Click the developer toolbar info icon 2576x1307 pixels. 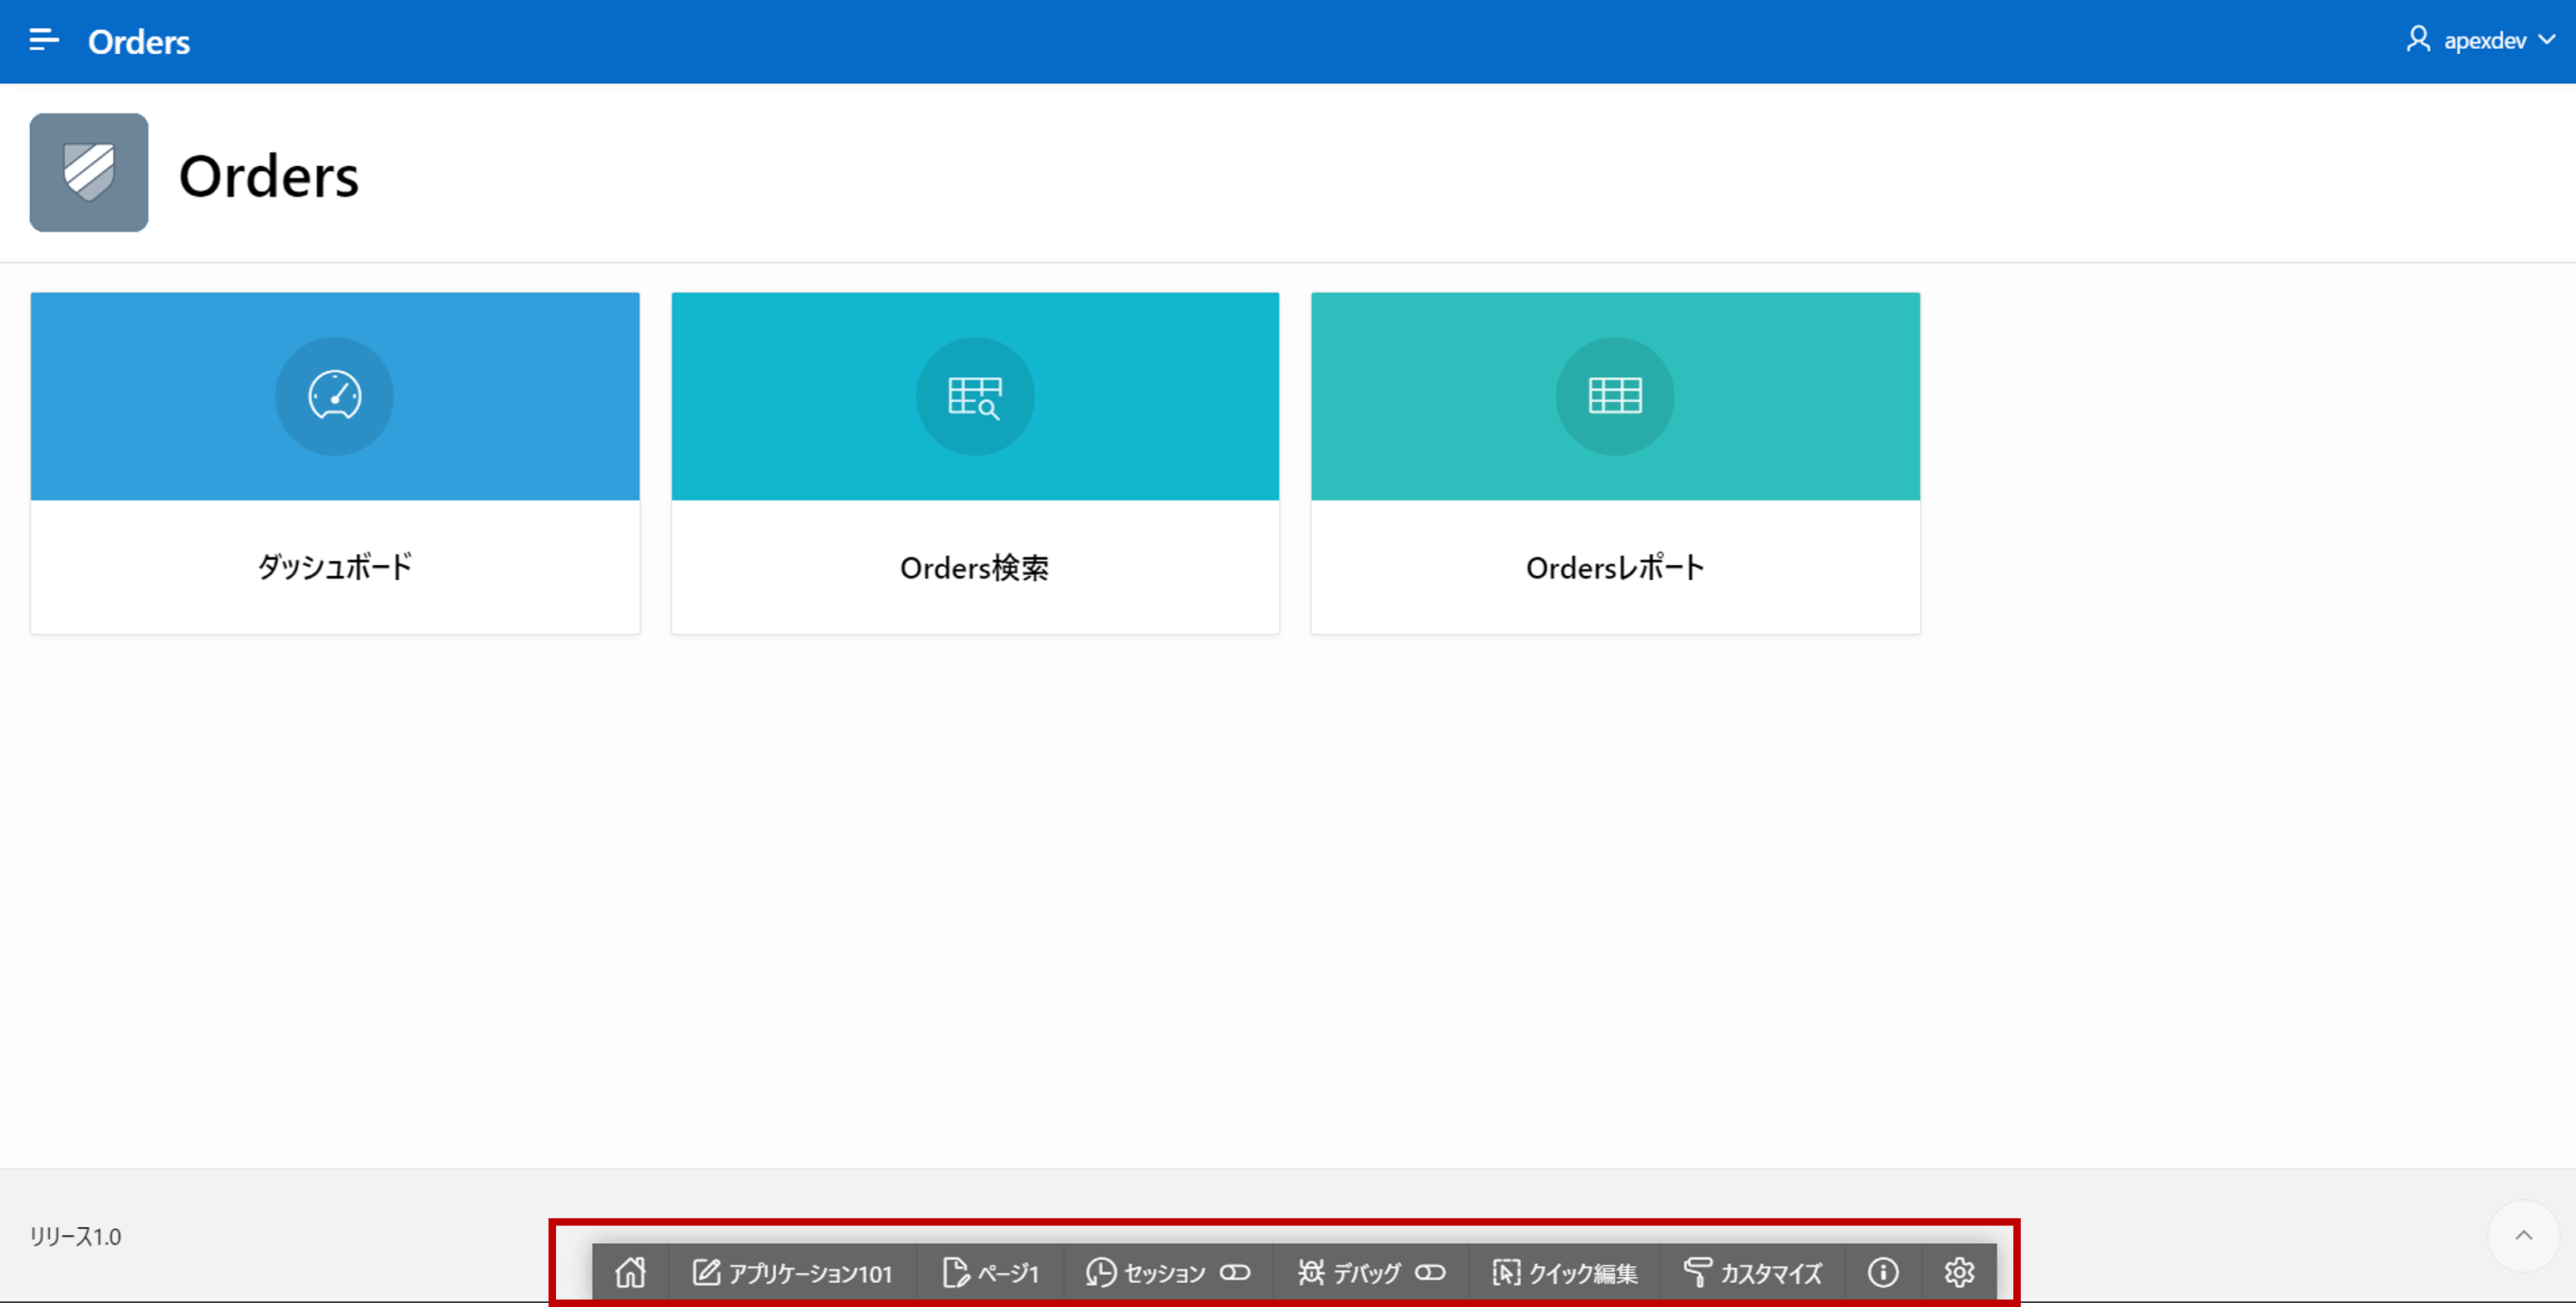coord(1882,1272)
